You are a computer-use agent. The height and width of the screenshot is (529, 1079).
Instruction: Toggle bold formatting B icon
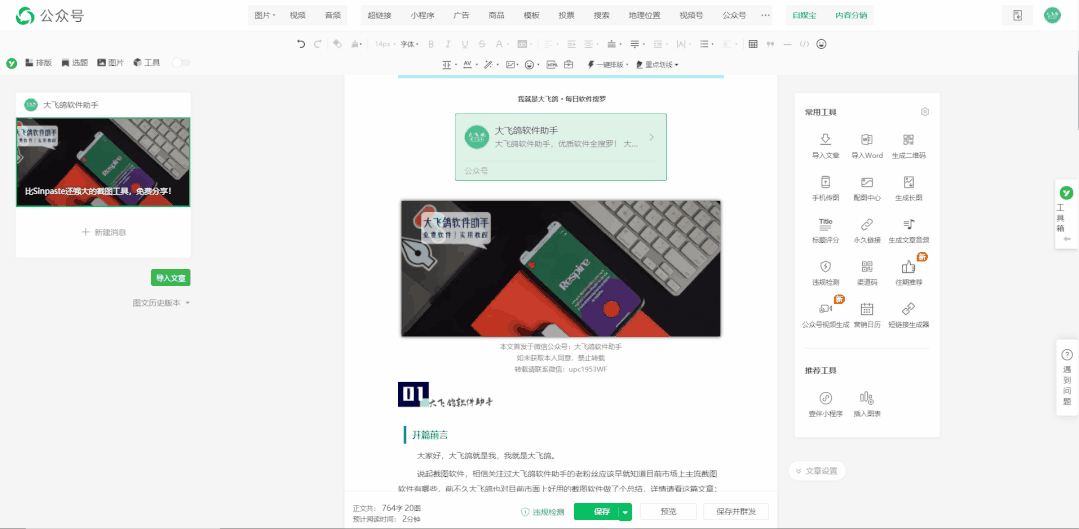tap(431, 44)
